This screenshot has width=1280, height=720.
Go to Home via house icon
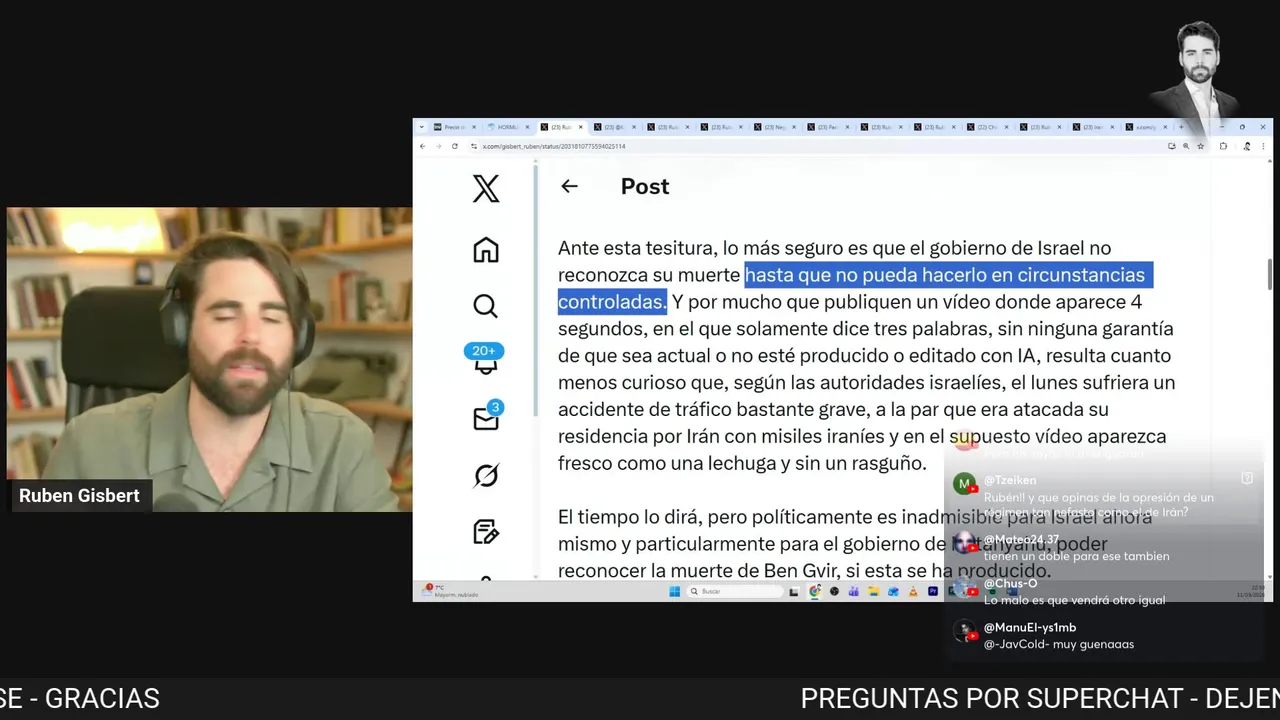point(486,250)
